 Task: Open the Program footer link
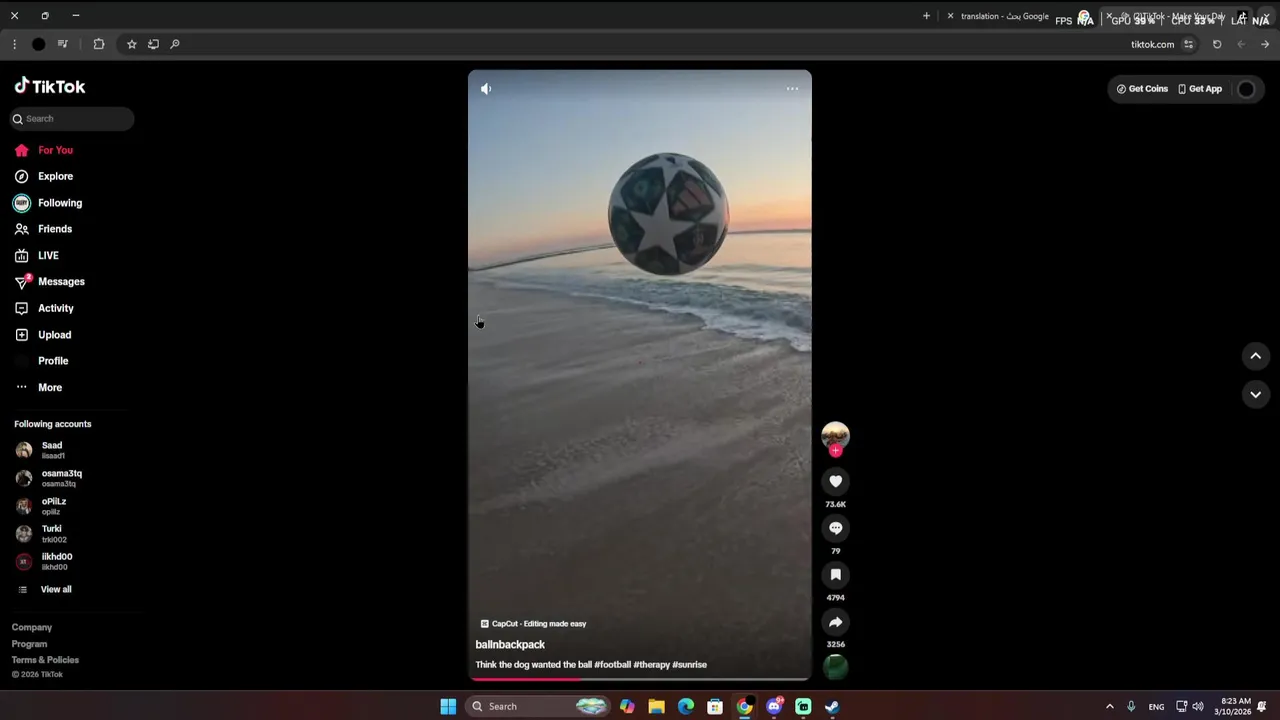pyautogui.click(x=30, y=644)
